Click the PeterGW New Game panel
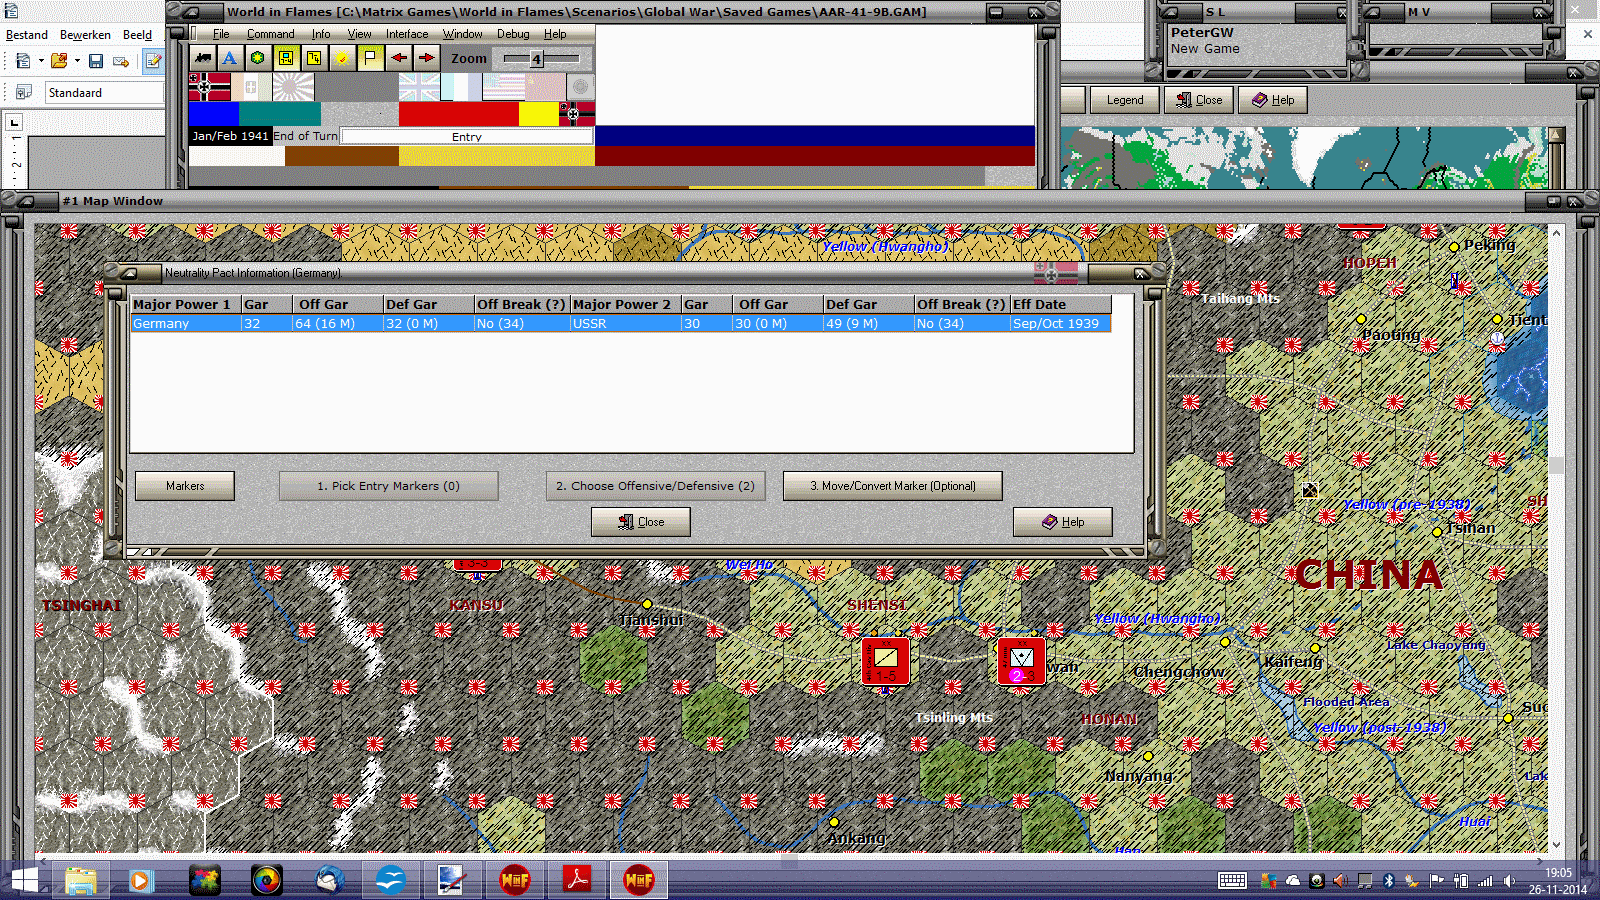 pos(1256,44)
